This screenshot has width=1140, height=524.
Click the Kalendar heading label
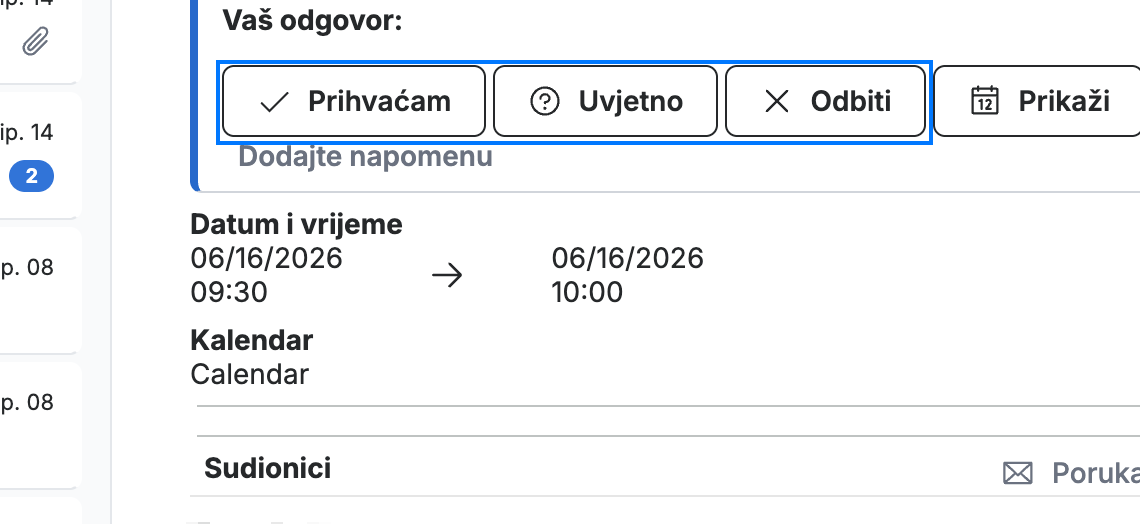click(252, 339)
